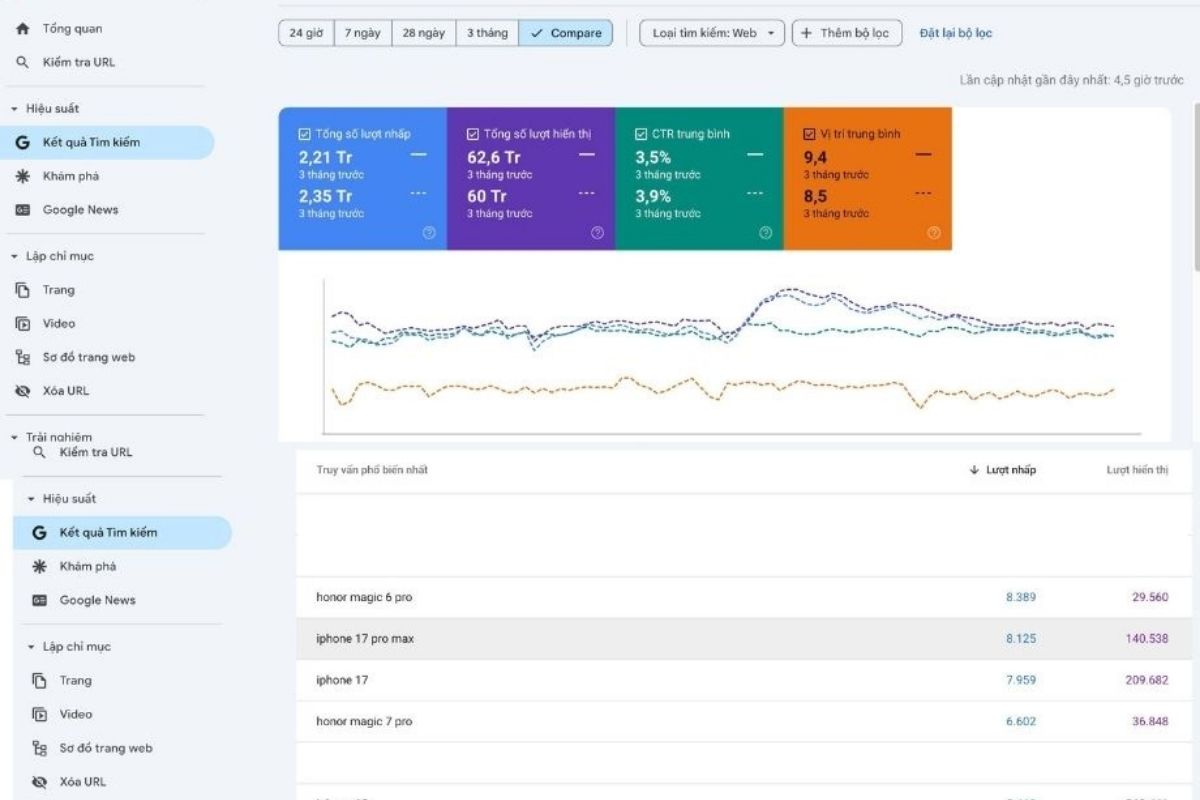Collapse the upper Hiệu suất section
The image size is (1200, 800).
tap(14, 108)
